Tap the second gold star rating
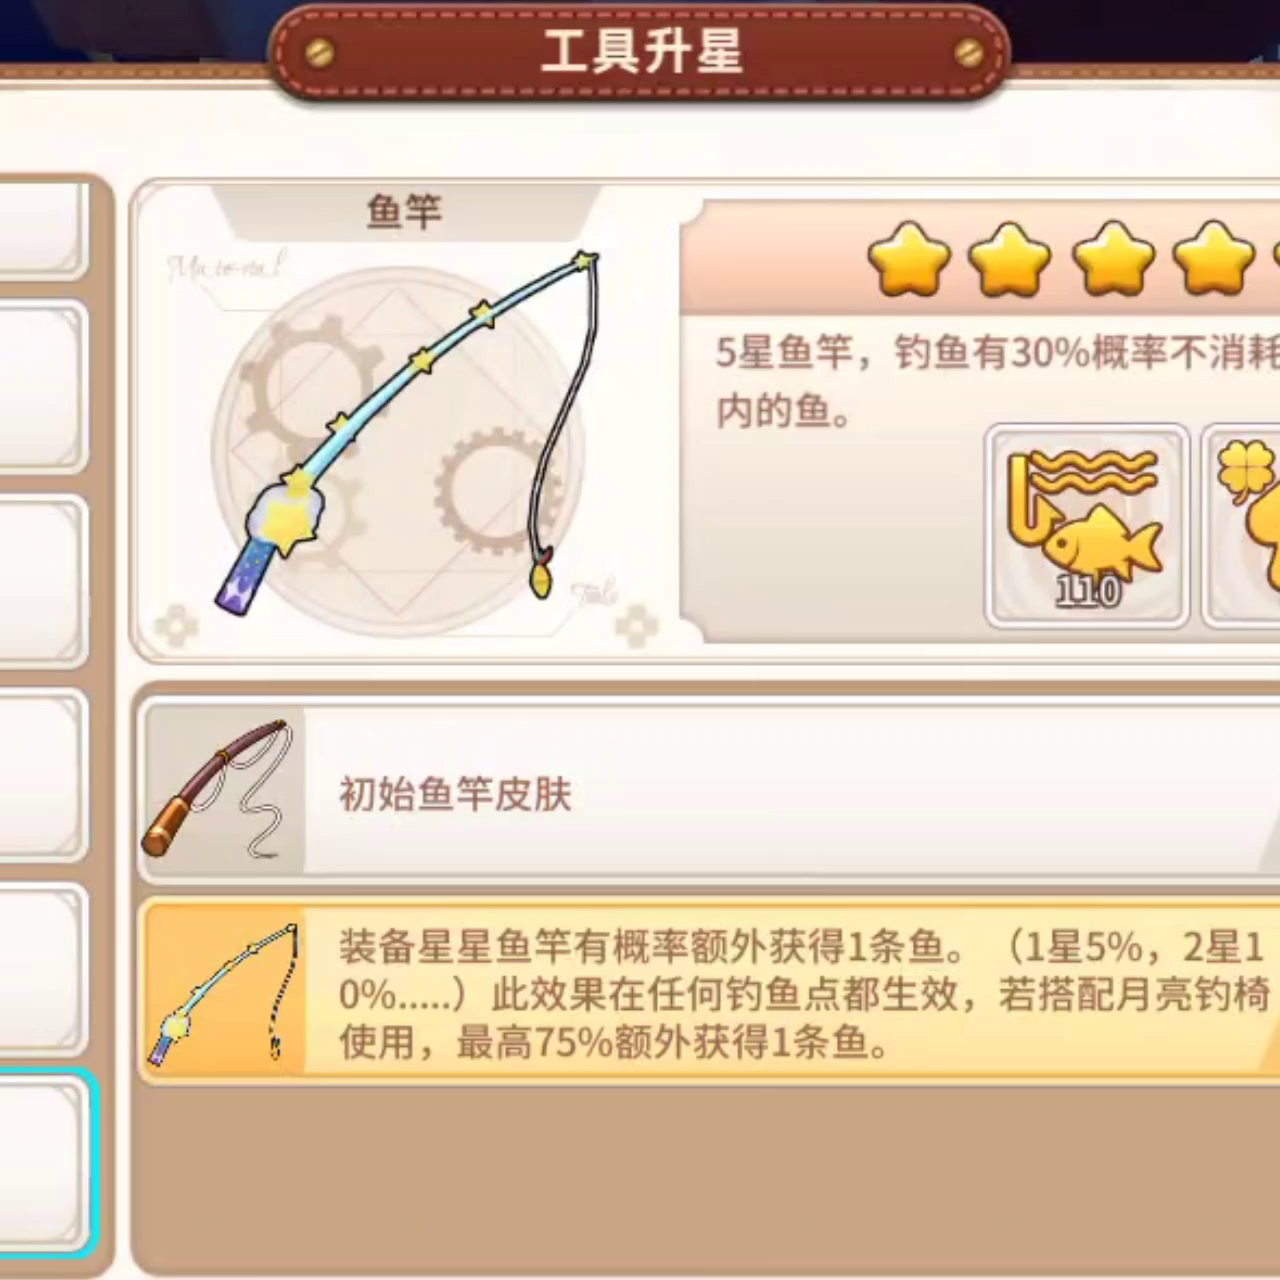 1011,259
